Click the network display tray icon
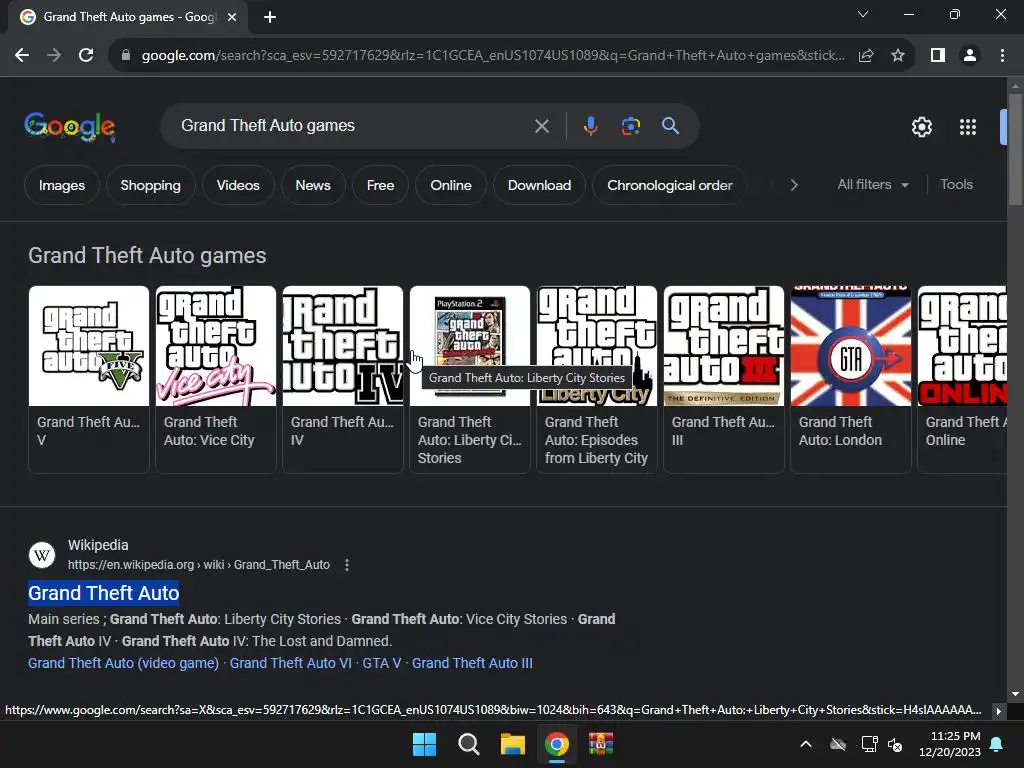Image resolution: width=1024 pixels, height=768 pixels. [x=869, y=744]
